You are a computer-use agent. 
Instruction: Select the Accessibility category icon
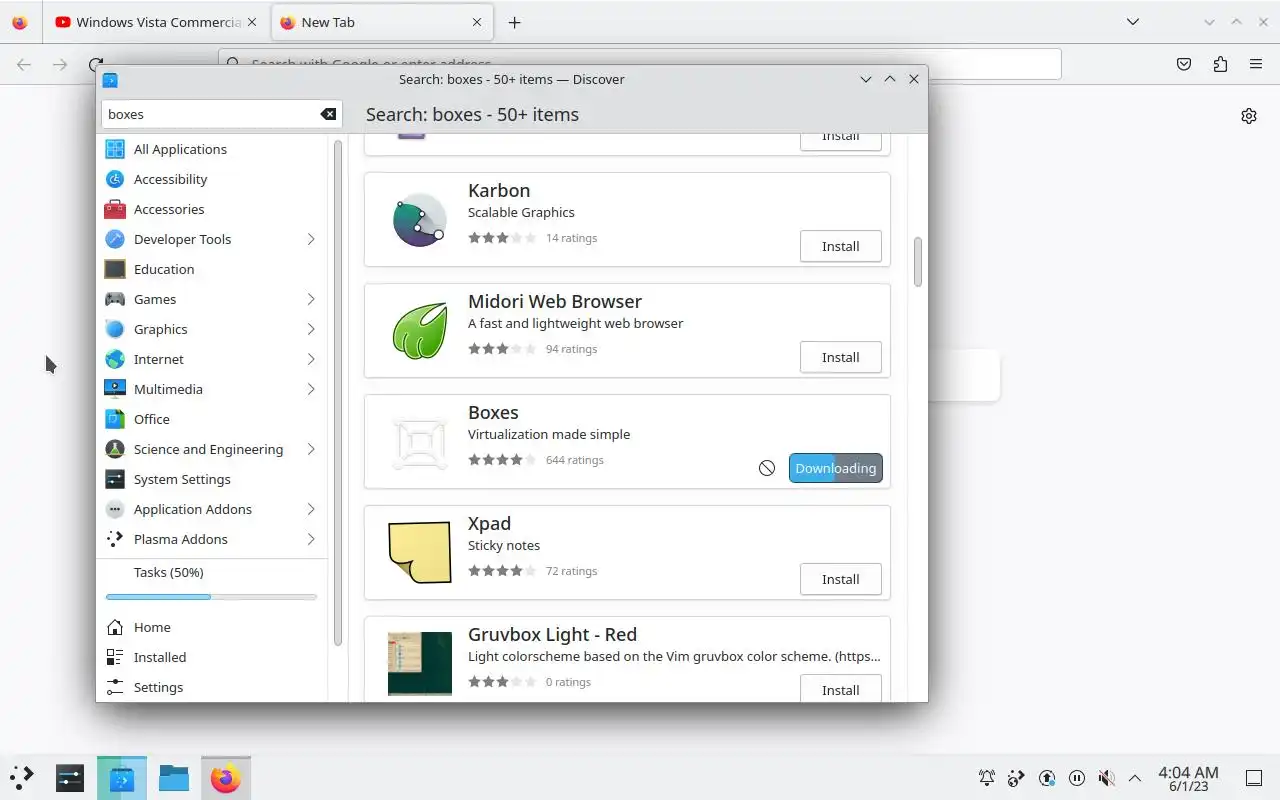(115, 179)
